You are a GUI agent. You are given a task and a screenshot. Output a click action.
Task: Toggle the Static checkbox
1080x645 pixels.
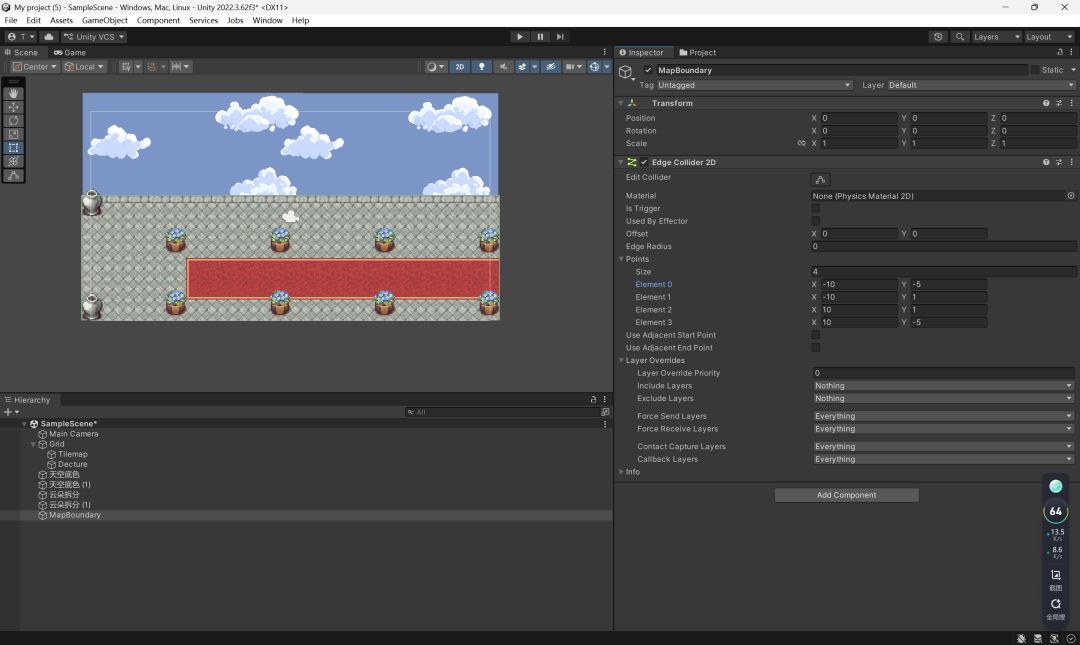[x=1035, y=70]
